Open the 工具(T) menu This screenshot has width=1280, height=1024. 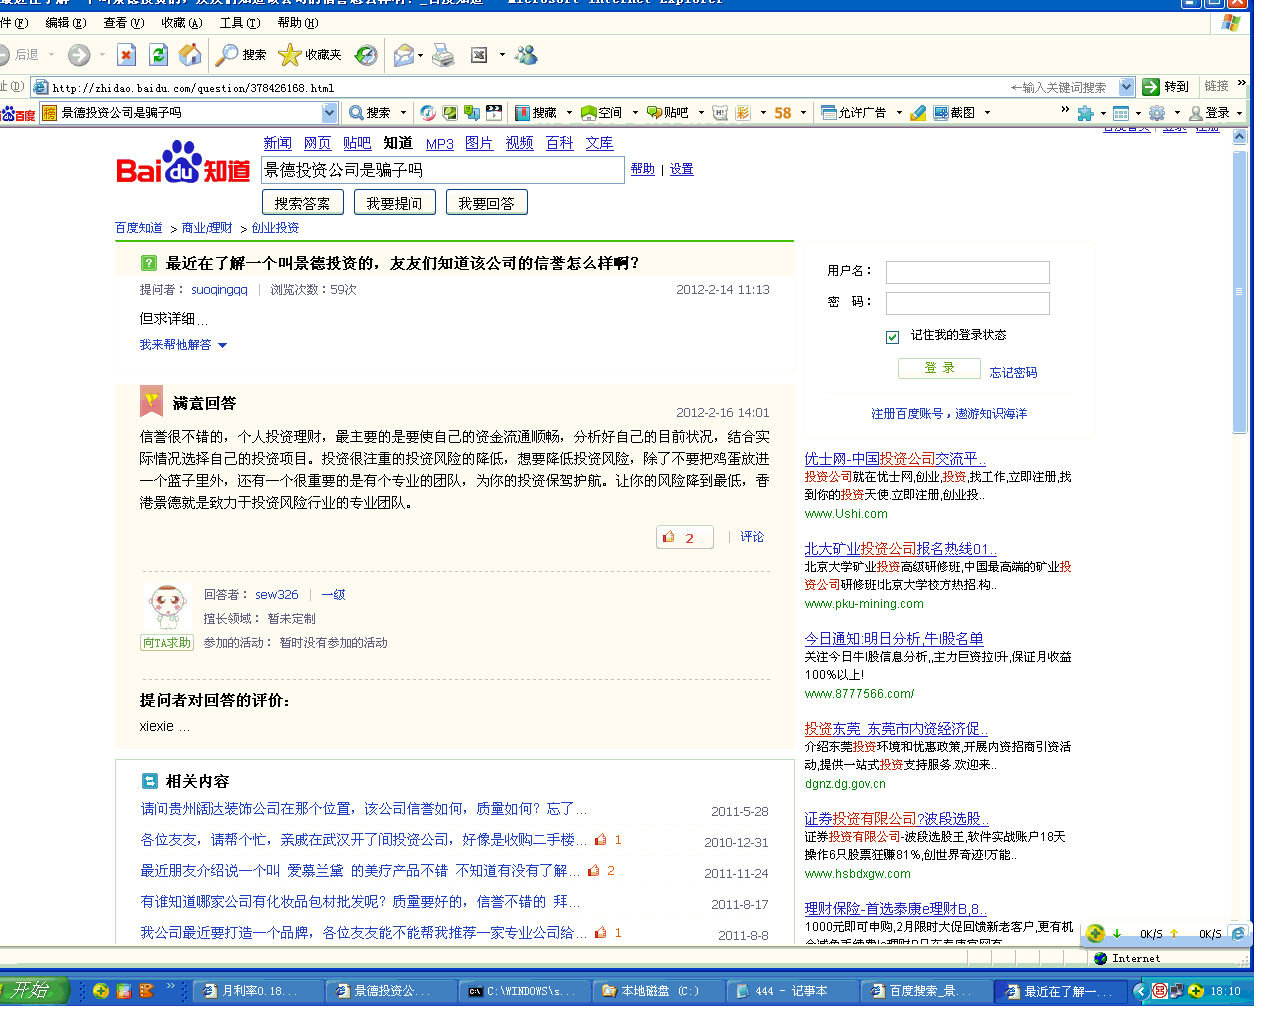click(x=239, y=22)
